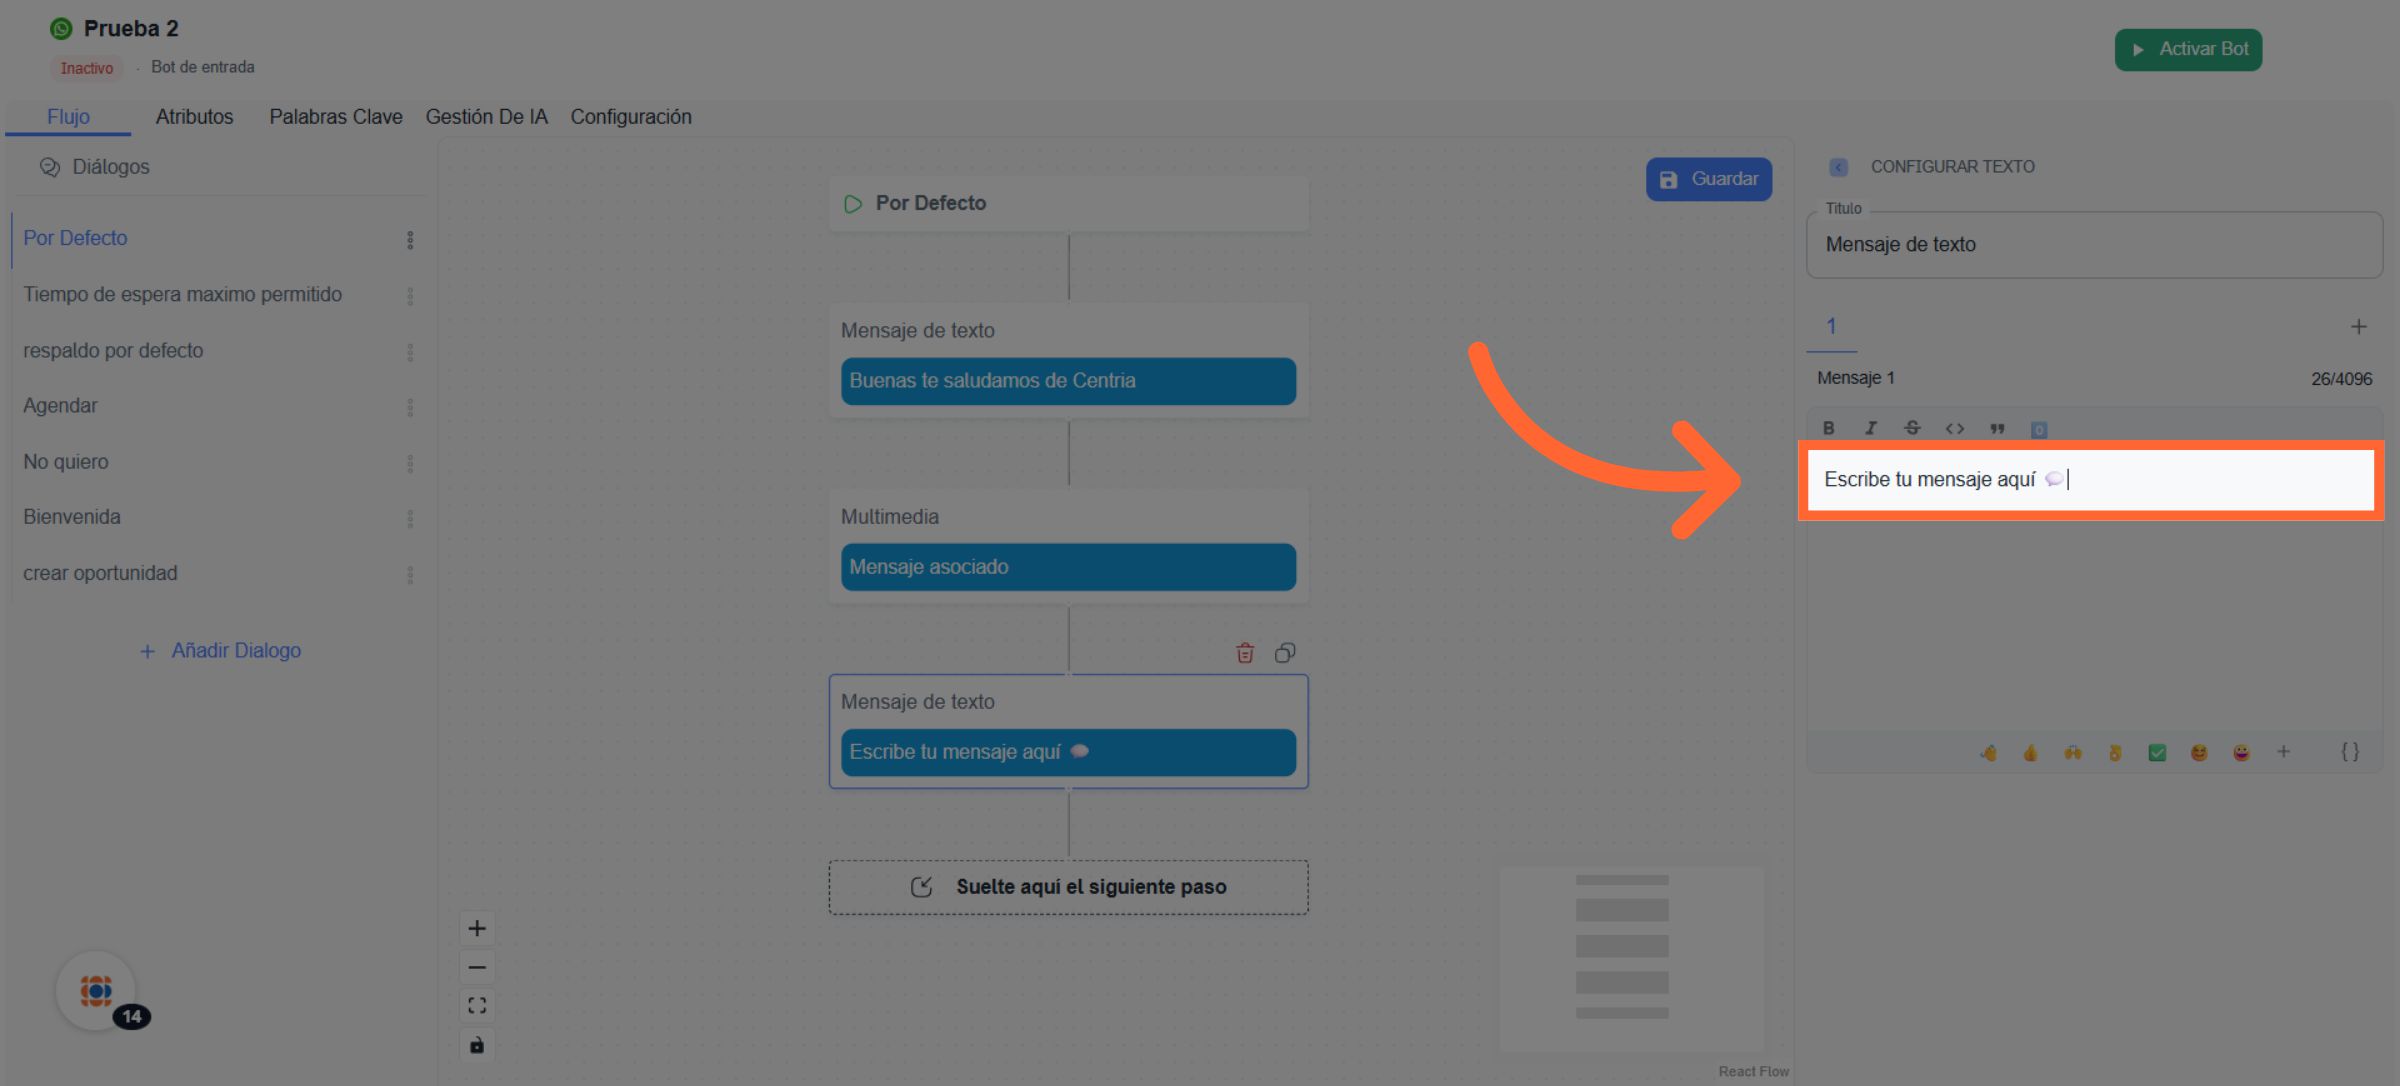The image size is (2400, 1086).
Task: Duplicate the selected text message node
Action: click(x=1285, y=653)
